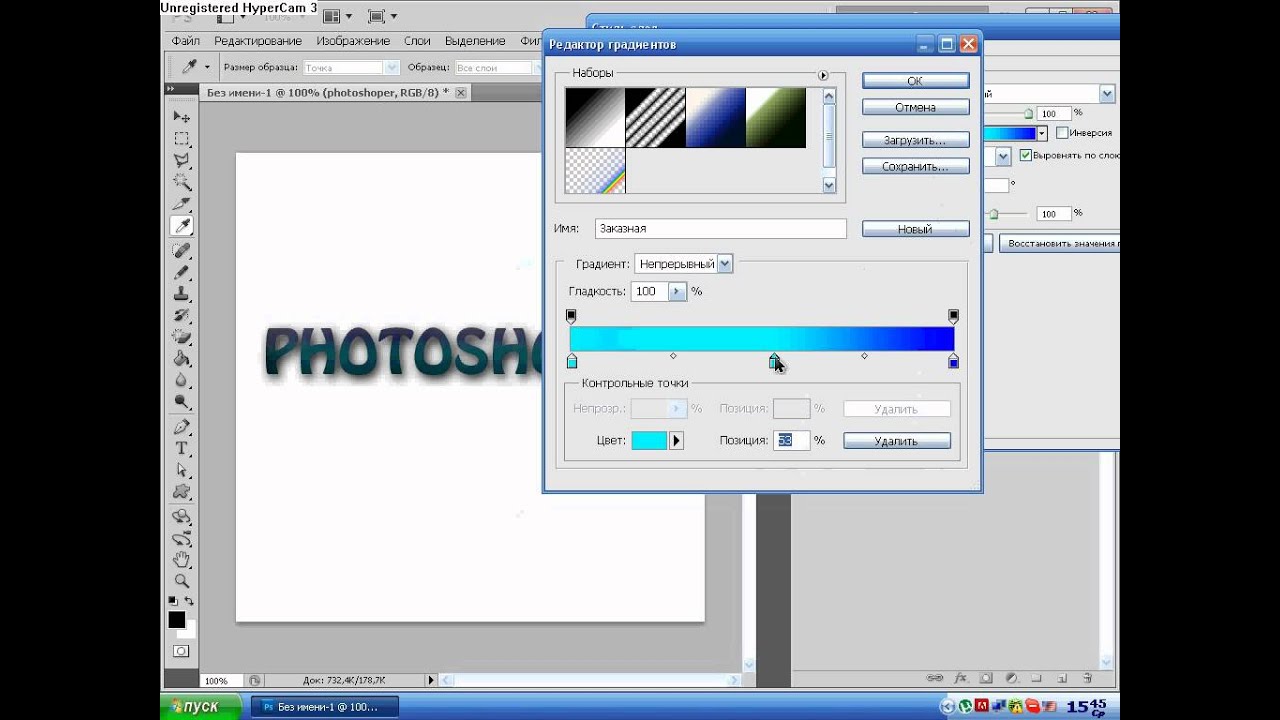Select the Brush tool
Screen dimensions: 1280x720
click(181, 272)
